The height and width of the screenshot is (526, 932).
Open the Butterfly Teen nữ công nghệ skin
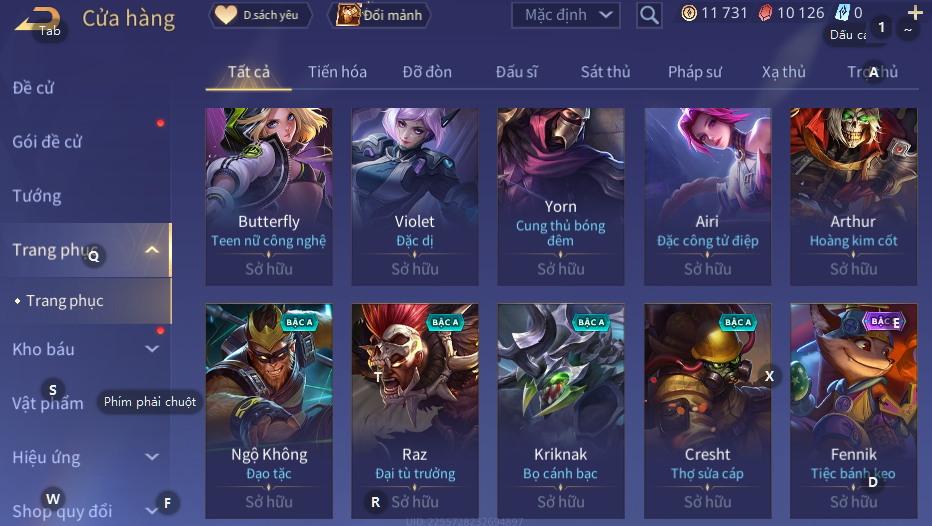click(x=269, y=196)
